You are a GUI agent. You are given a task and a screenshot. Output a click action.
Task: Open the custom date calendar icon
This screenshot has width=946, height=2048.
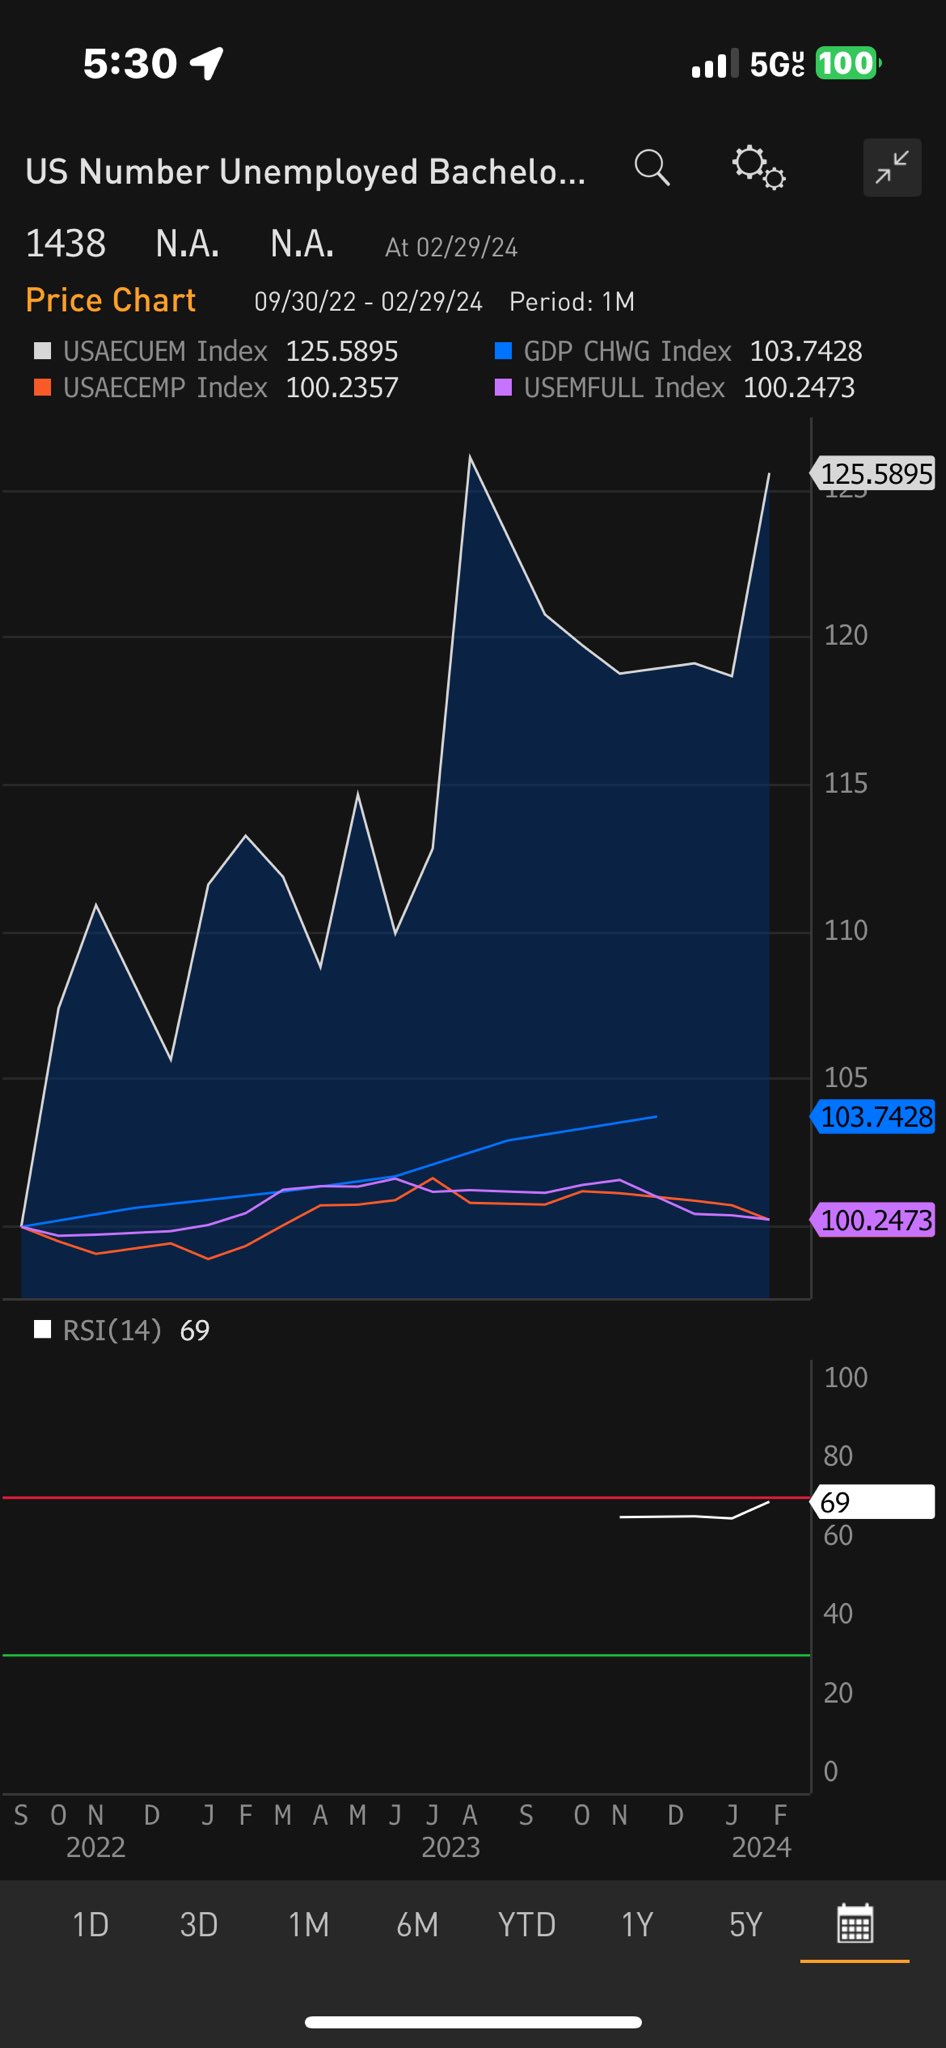(855, 1923)
